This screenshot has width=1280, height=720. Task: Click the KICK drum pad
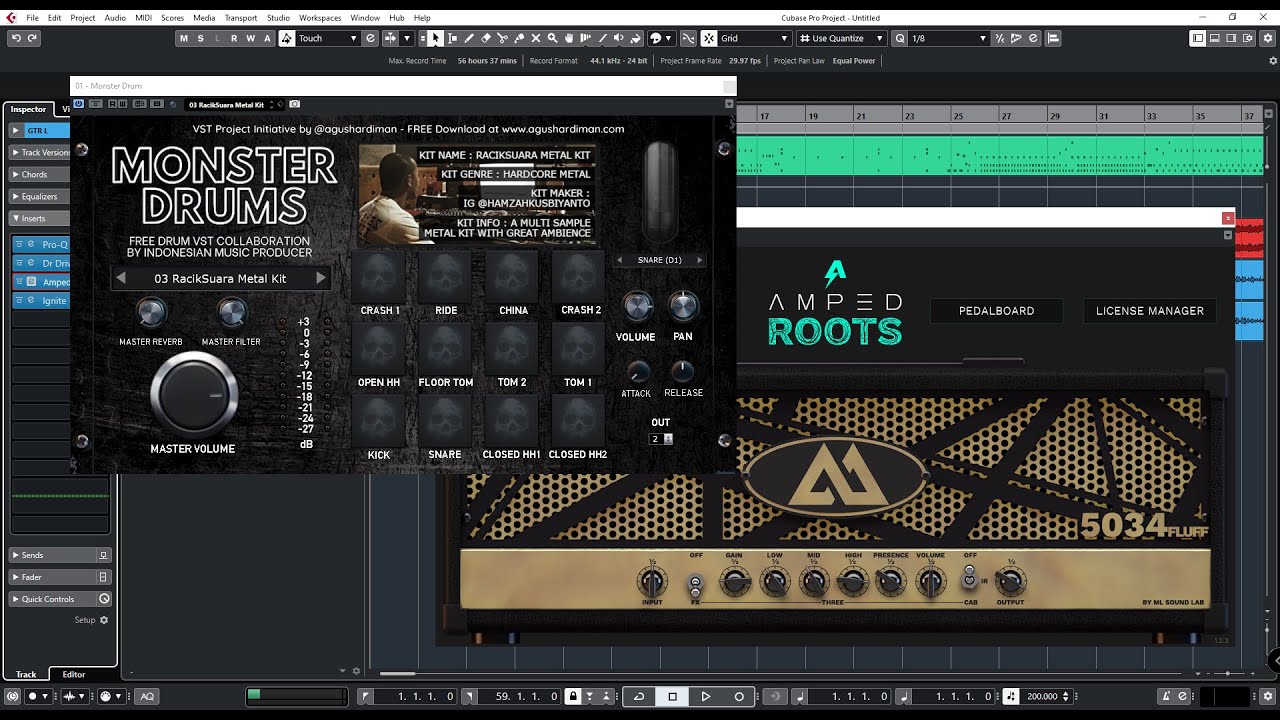378,420
